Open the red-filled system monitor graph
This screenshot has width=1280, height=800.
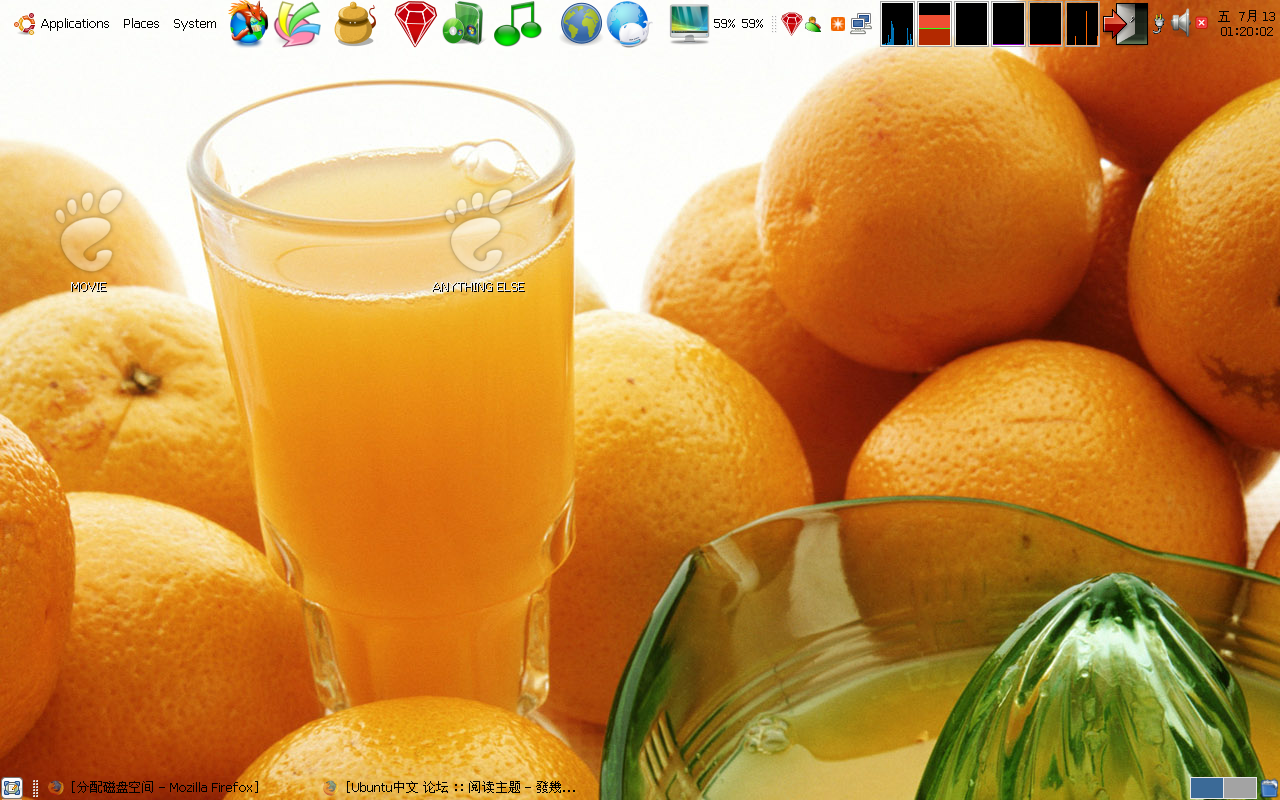point(934,24)
